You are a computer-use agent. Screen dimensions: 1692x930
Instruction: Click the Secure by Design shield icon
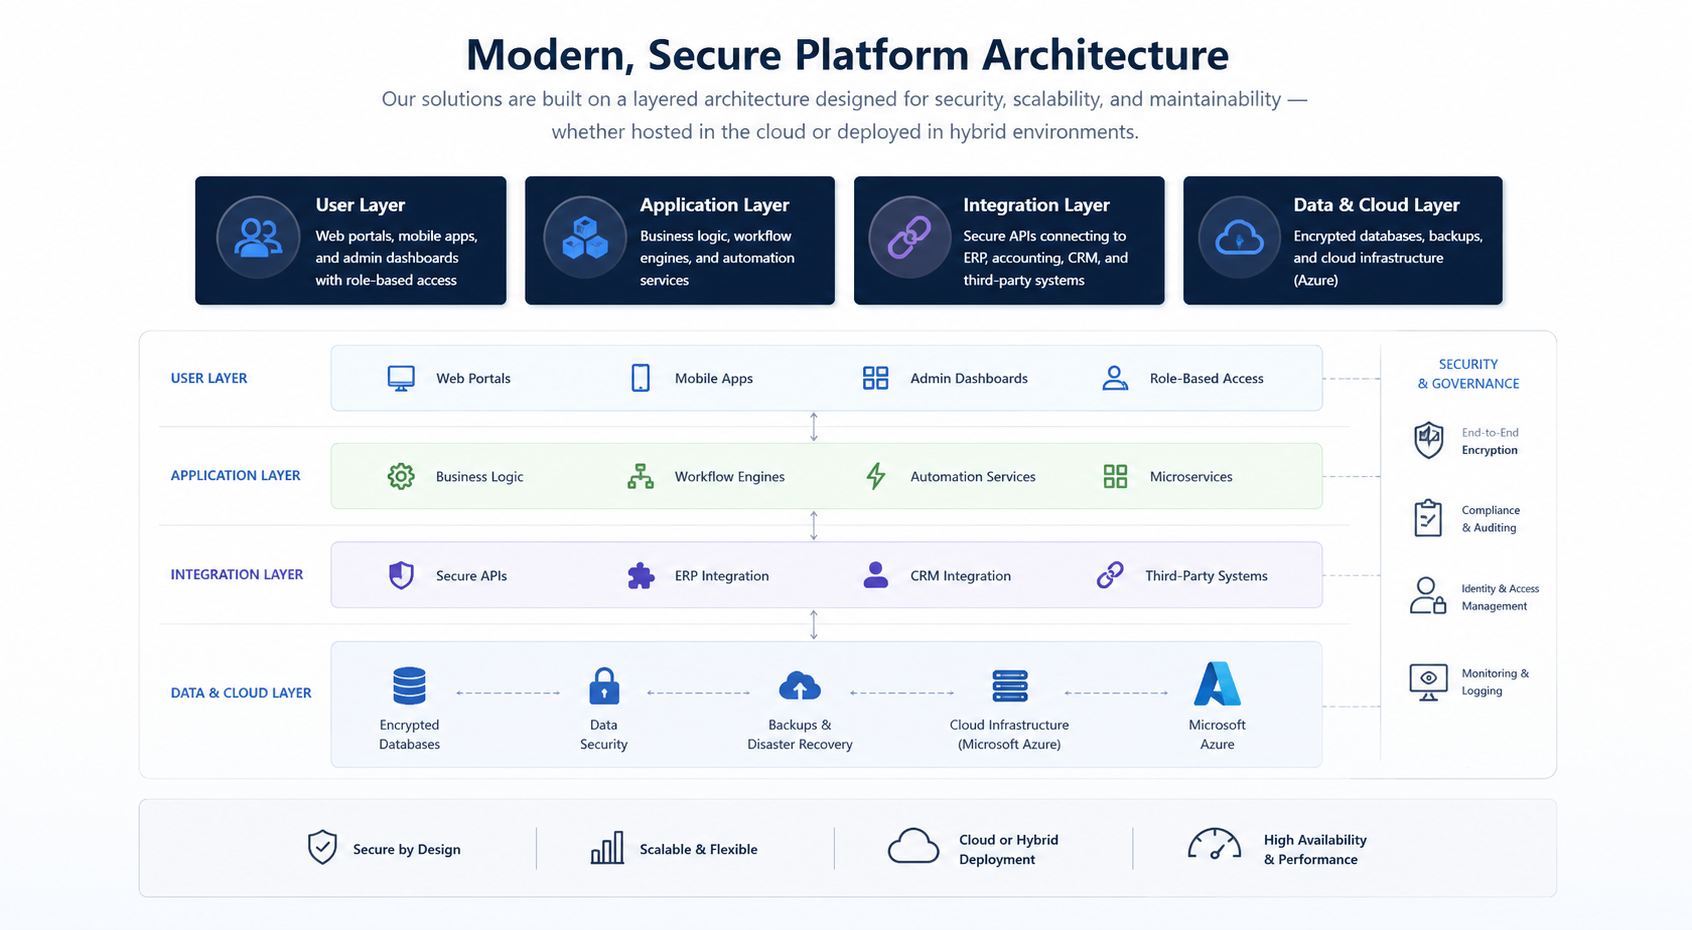[322, 847]
